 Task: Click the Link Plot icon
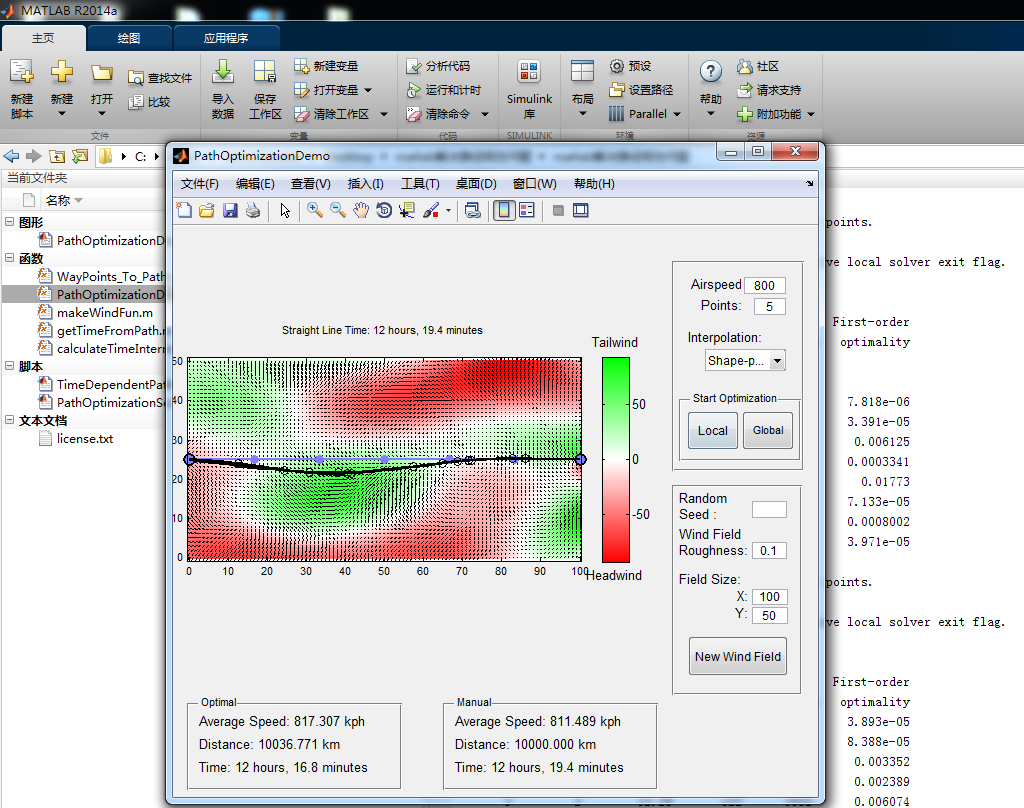472,210
